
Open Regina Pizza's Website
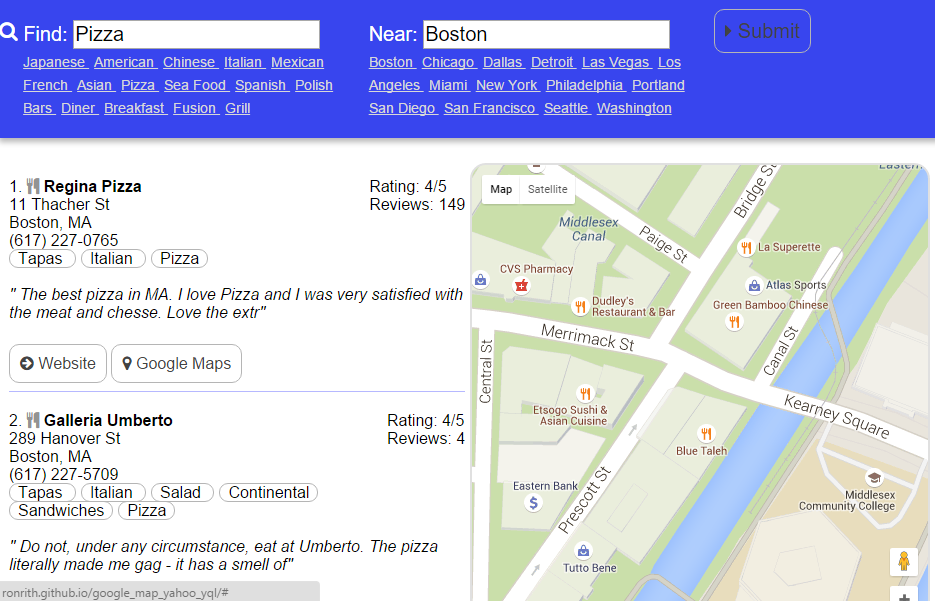[58, 363]
